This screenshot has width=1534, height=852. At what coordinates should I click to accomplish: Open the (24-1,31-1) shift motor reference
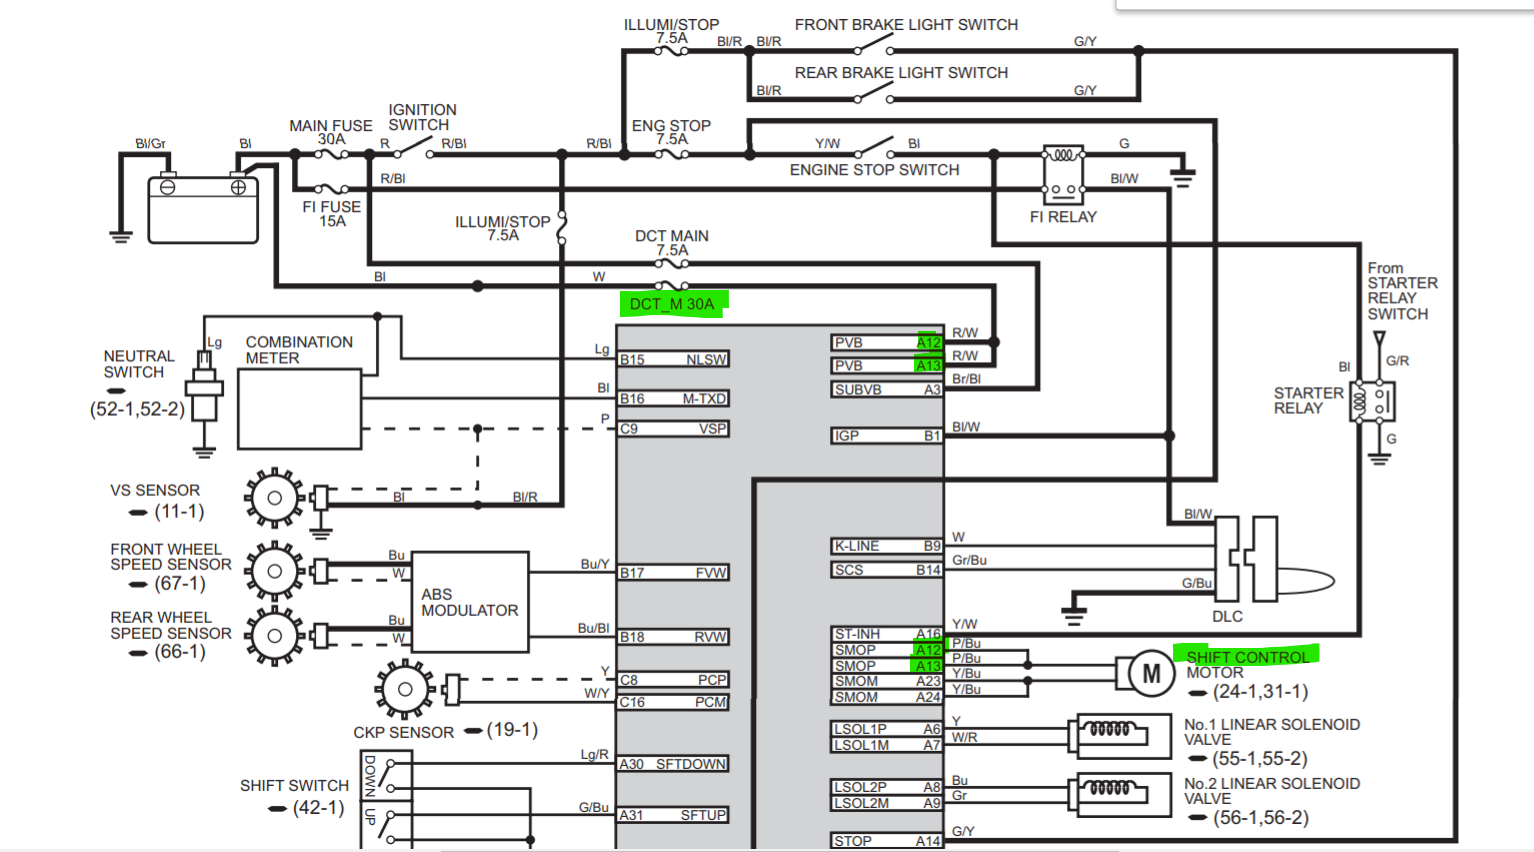(1260, 692)
